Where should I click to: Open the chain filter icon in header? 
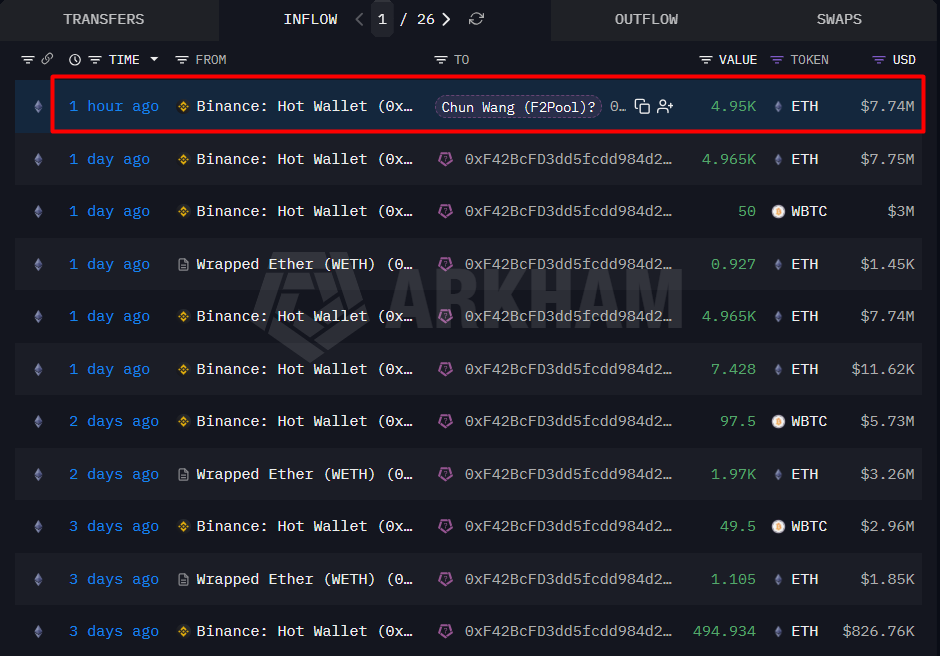click(x=28, y=59)
